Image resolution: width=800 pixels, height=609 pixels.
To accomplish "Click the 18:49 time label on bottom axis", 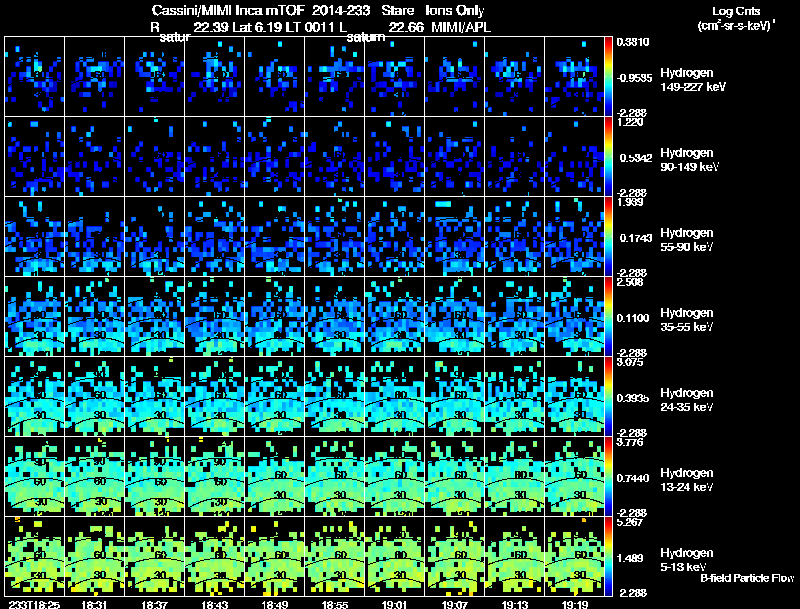I will 274,604.
